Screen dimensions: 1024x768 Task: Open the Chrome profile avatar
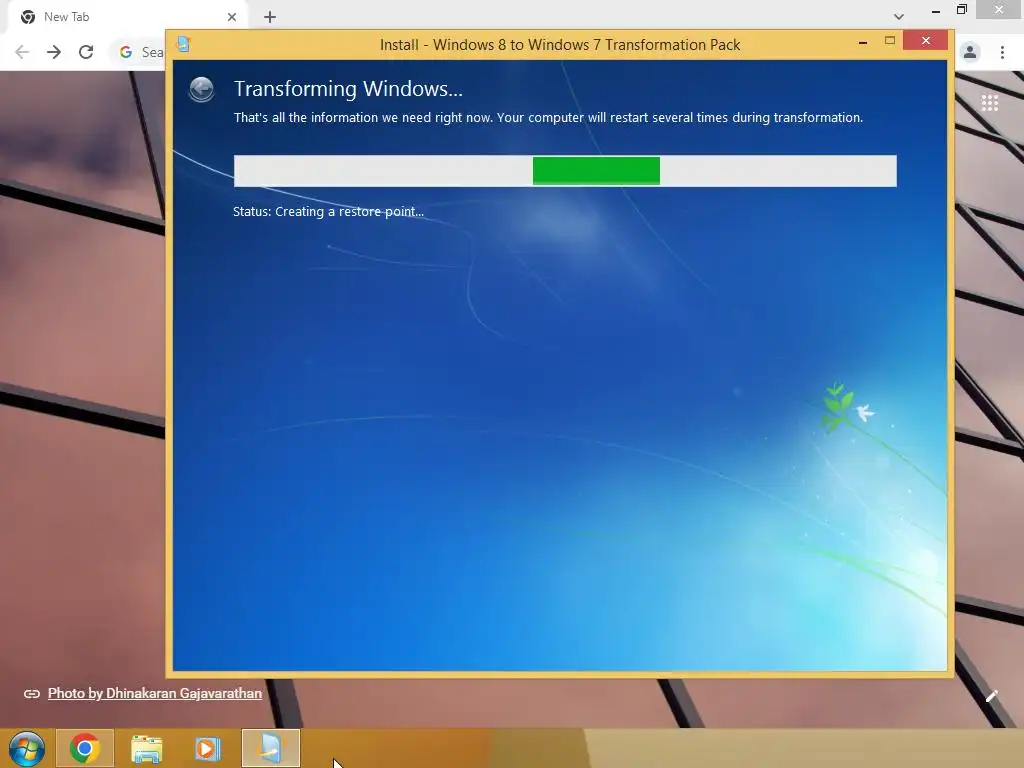click(x=970, y=52)
